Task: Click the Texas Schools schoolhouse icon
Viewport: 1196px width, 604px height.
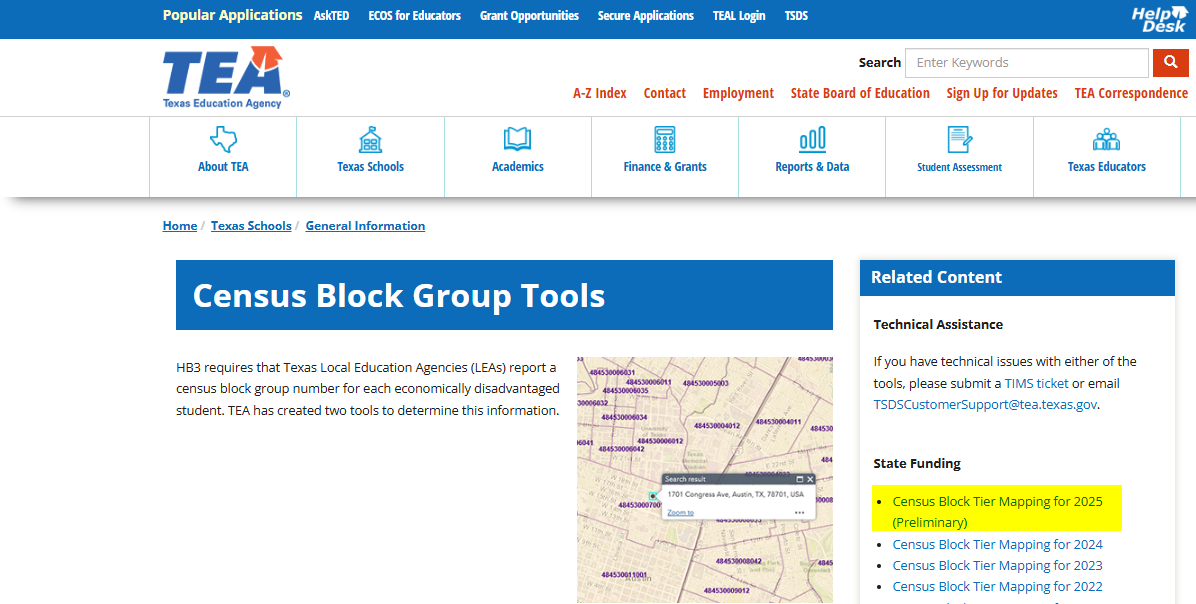Action: point(370,140)
